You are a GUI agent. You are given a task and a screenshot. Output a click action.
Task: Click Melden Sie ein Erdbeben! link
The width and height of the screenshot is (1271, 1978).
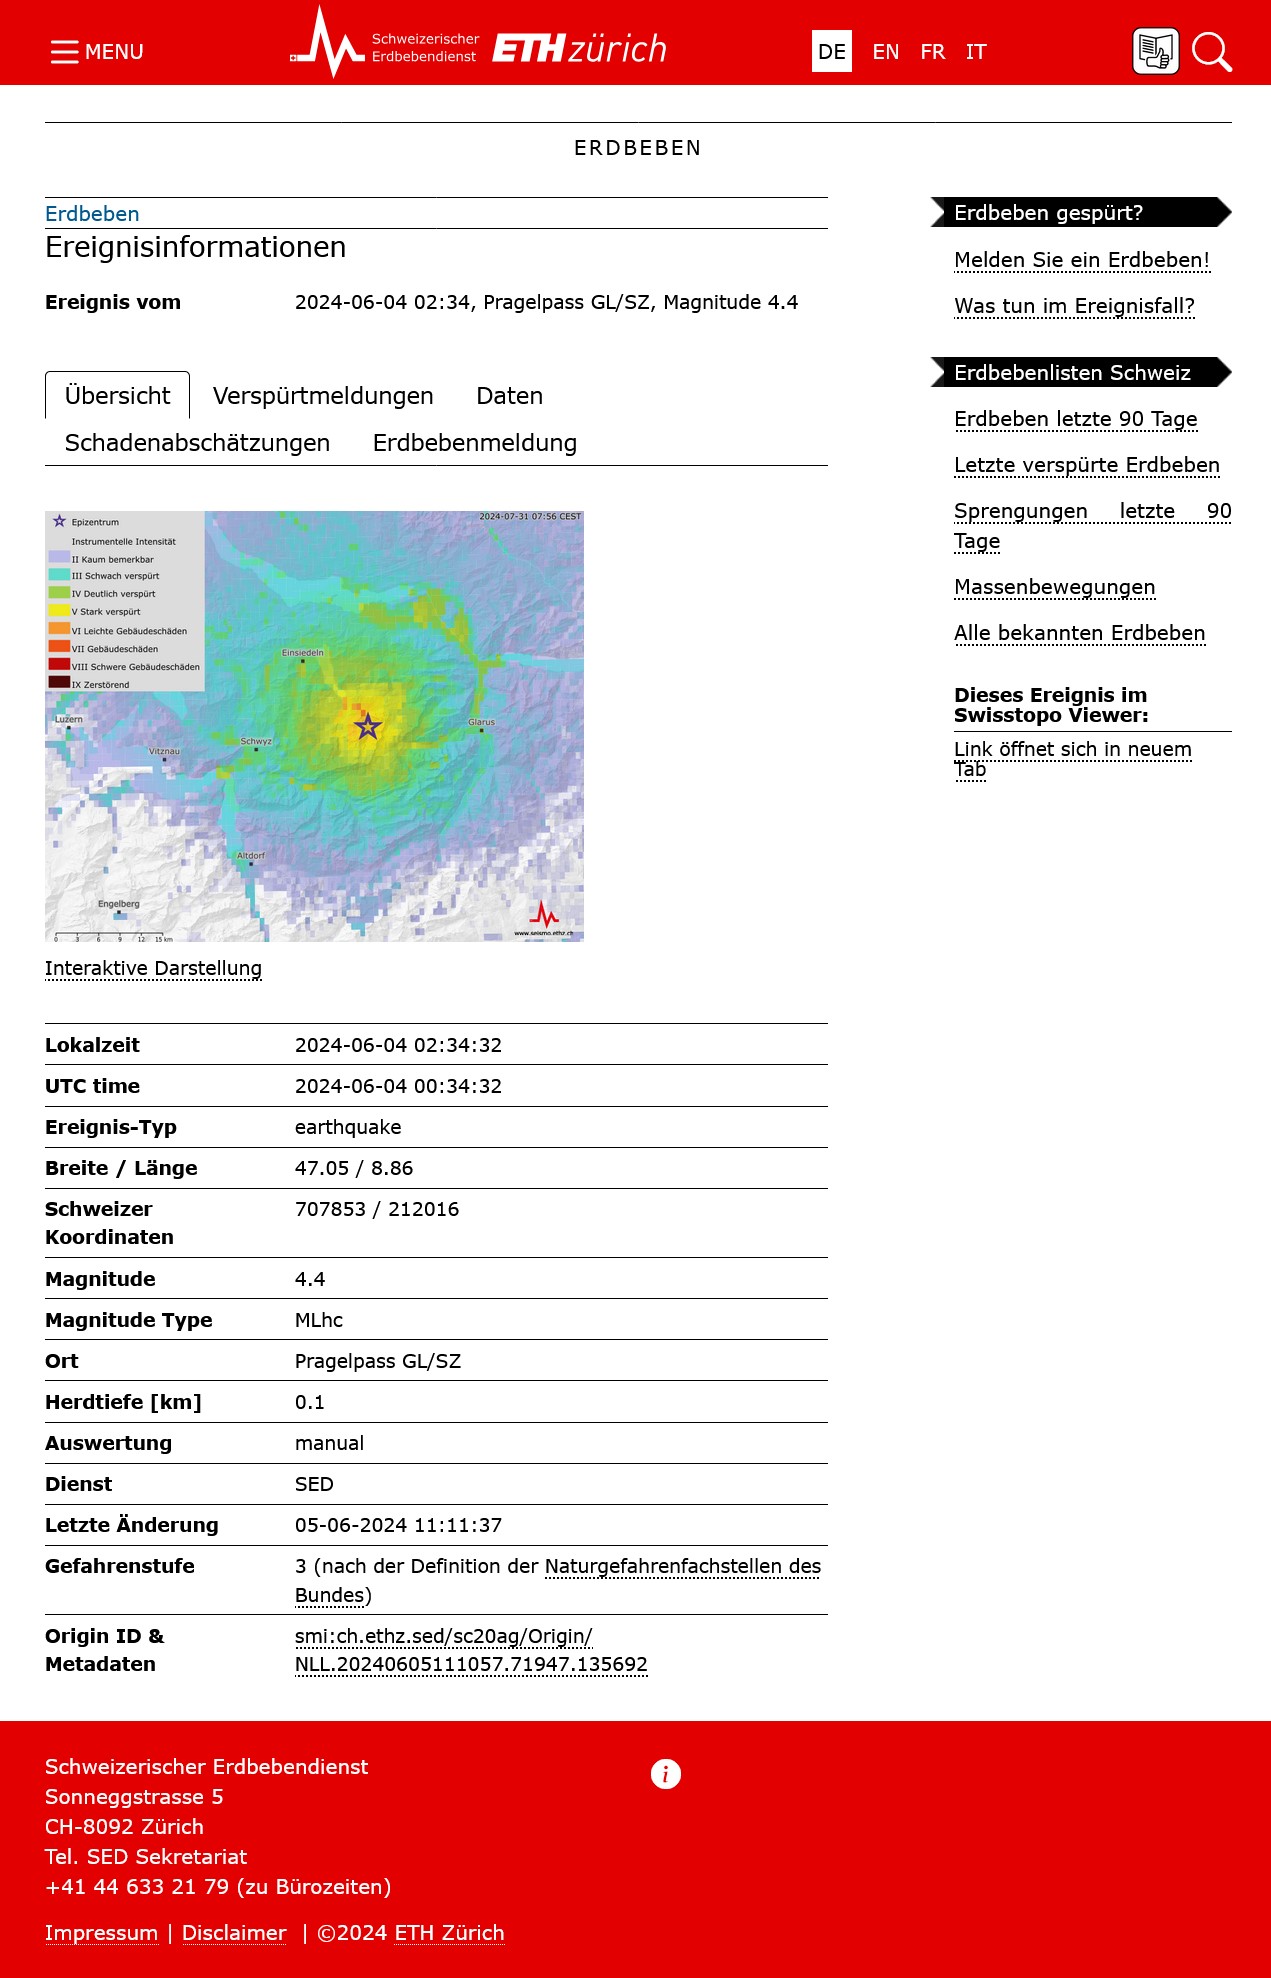pos(1082,260)
